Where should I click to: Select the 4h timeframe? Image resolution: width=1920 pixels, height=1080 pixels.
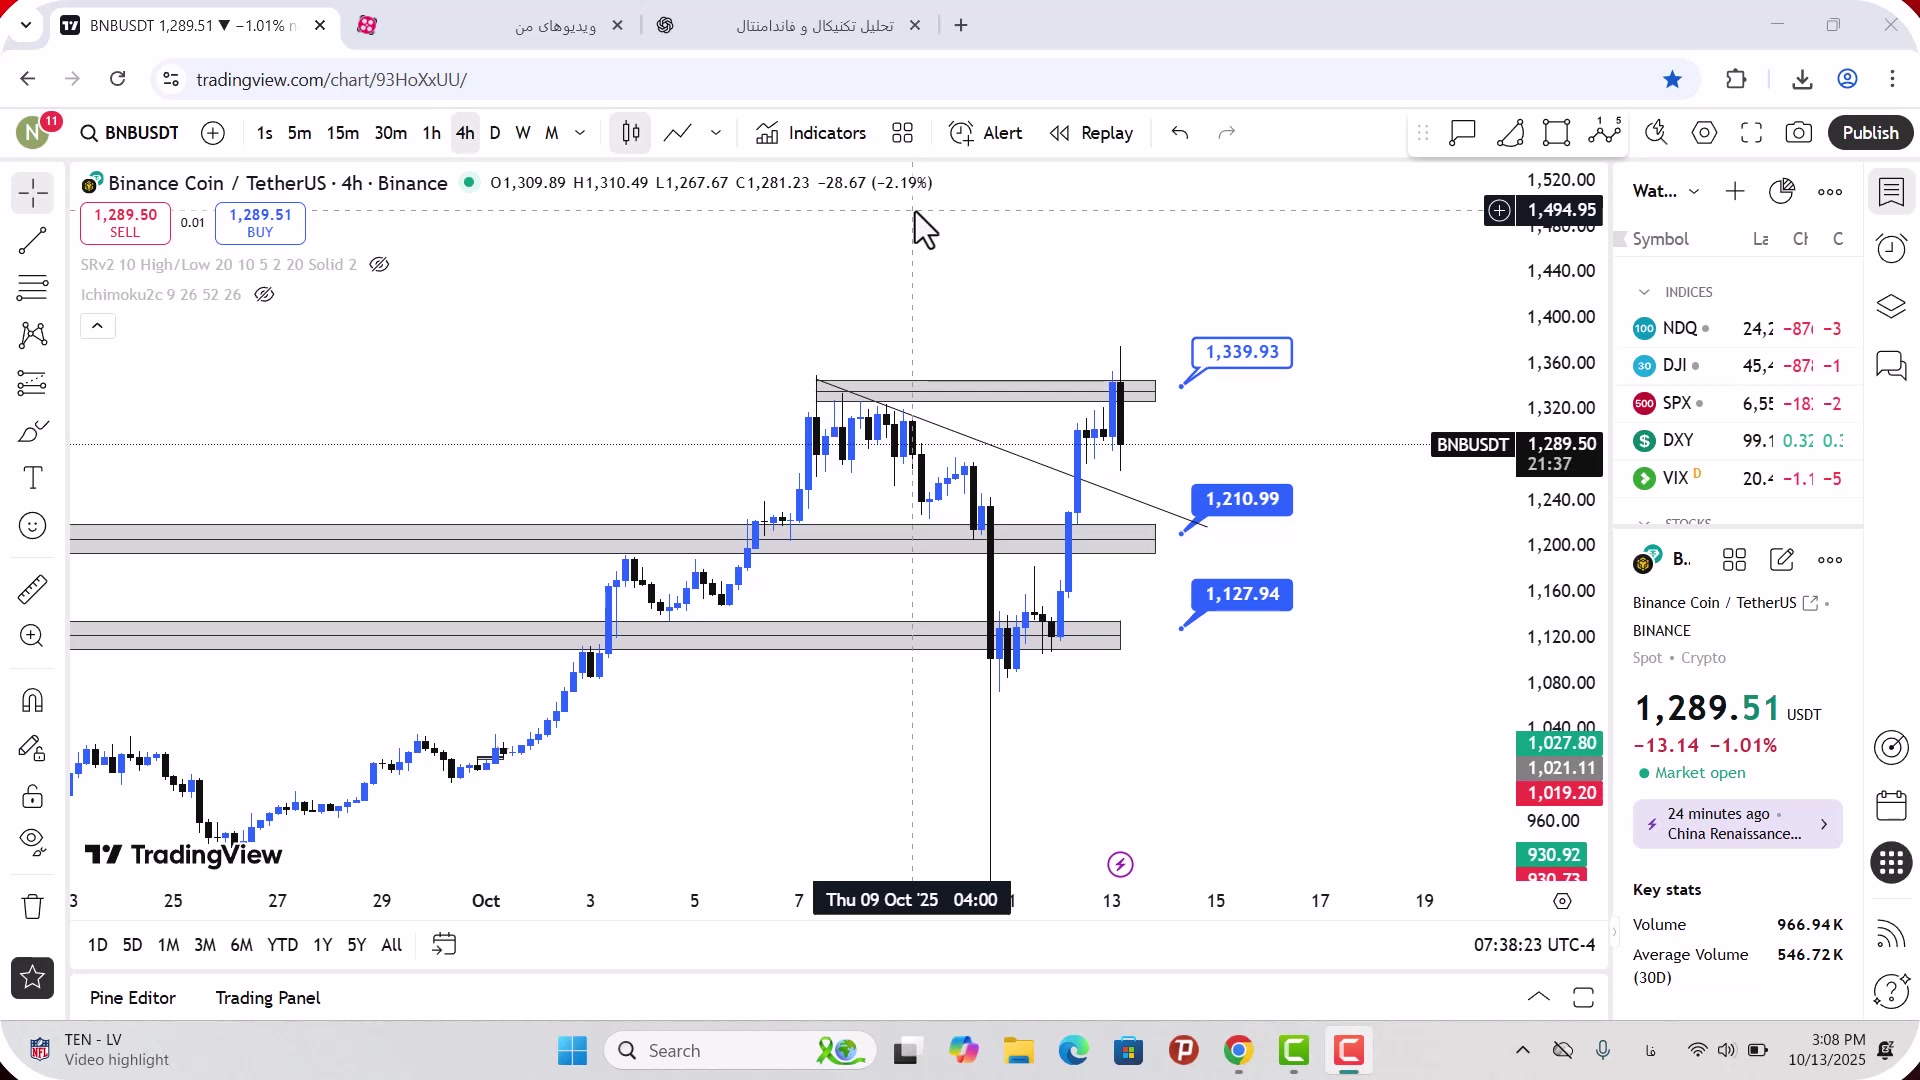point(465,133)
